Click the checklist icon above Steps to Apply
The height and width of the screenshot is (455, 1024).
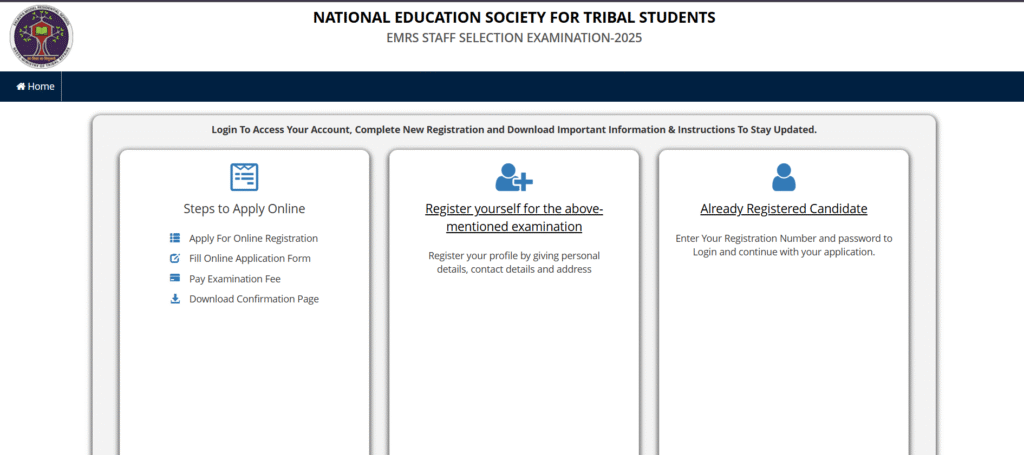click(x=244, y=177)
